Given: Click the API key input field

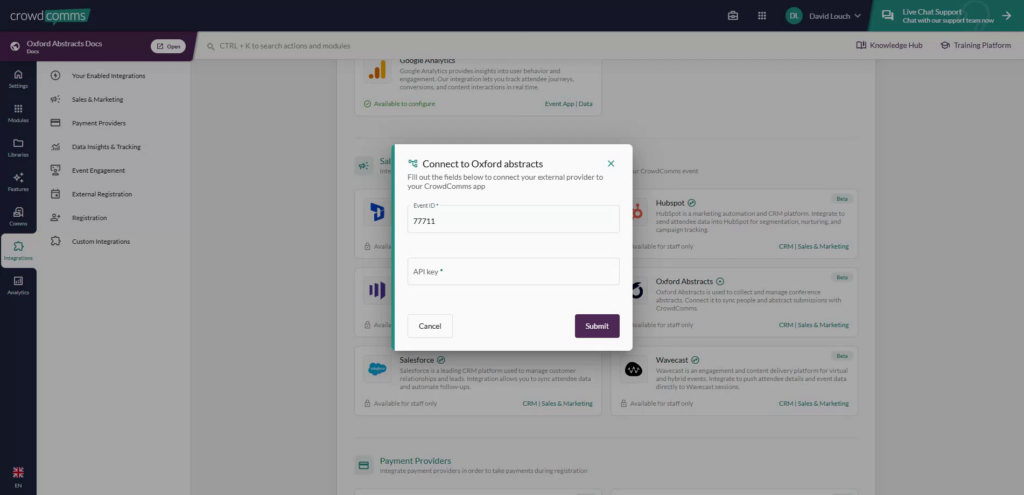Looking at the screenshot, I should [513, 271].
